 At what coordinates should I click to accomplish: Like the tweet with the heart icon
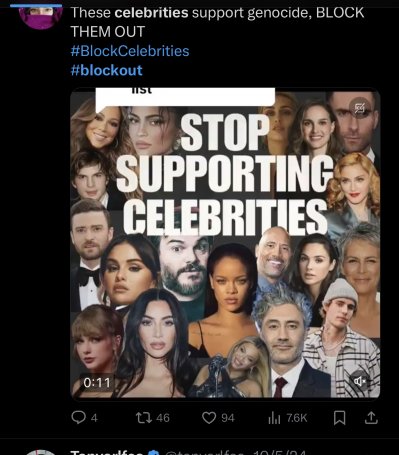(209, 418)
